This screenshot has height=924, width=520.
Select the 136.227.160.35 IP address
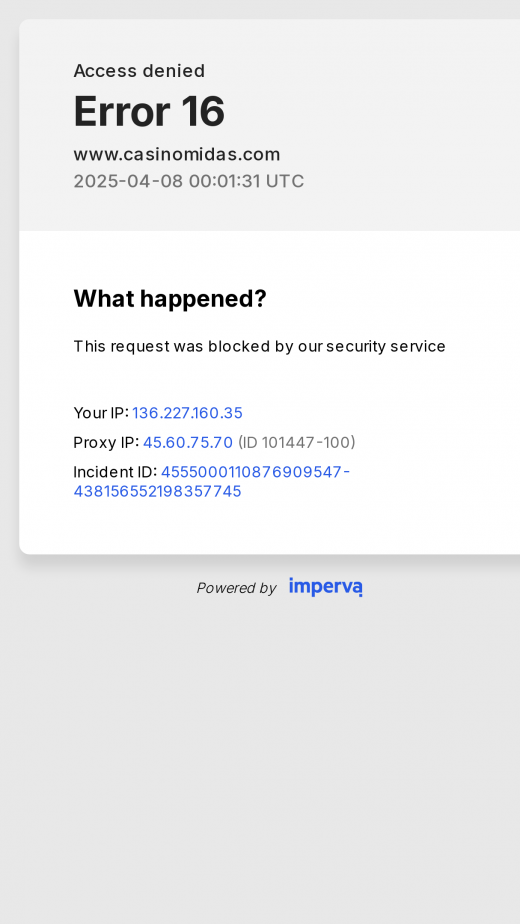tap(187, 413)
